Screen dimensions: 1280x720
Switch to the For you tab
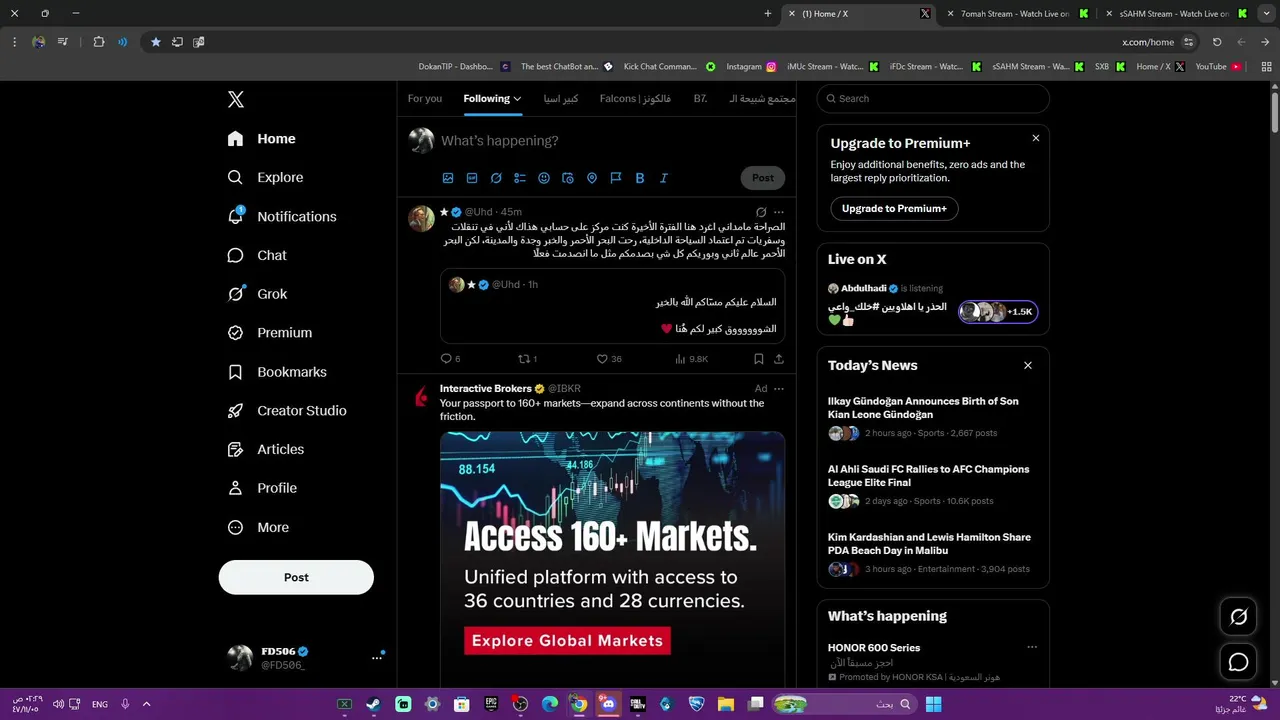point(425,98)
